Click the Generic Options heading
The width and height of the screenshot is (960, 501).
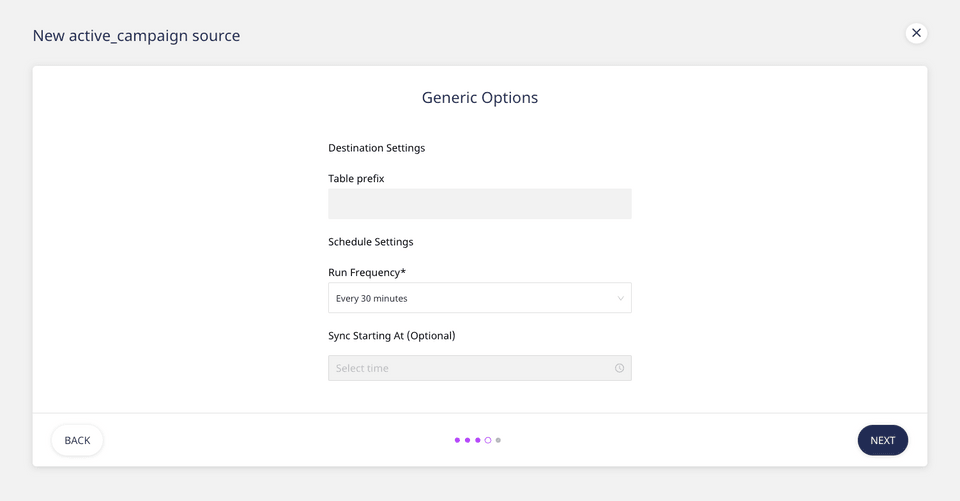coord(480,98)
